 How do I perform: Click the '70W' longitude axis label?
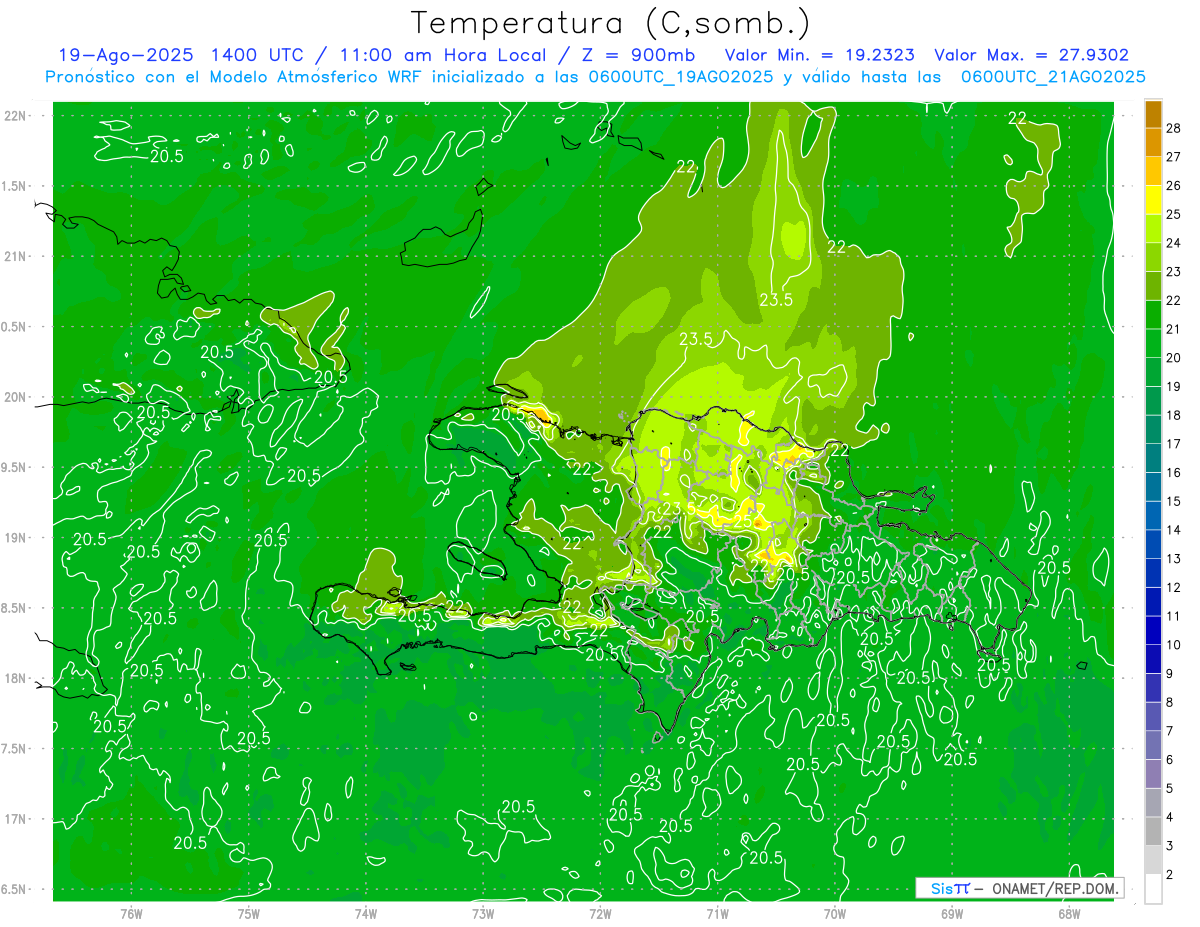(835, 913)
